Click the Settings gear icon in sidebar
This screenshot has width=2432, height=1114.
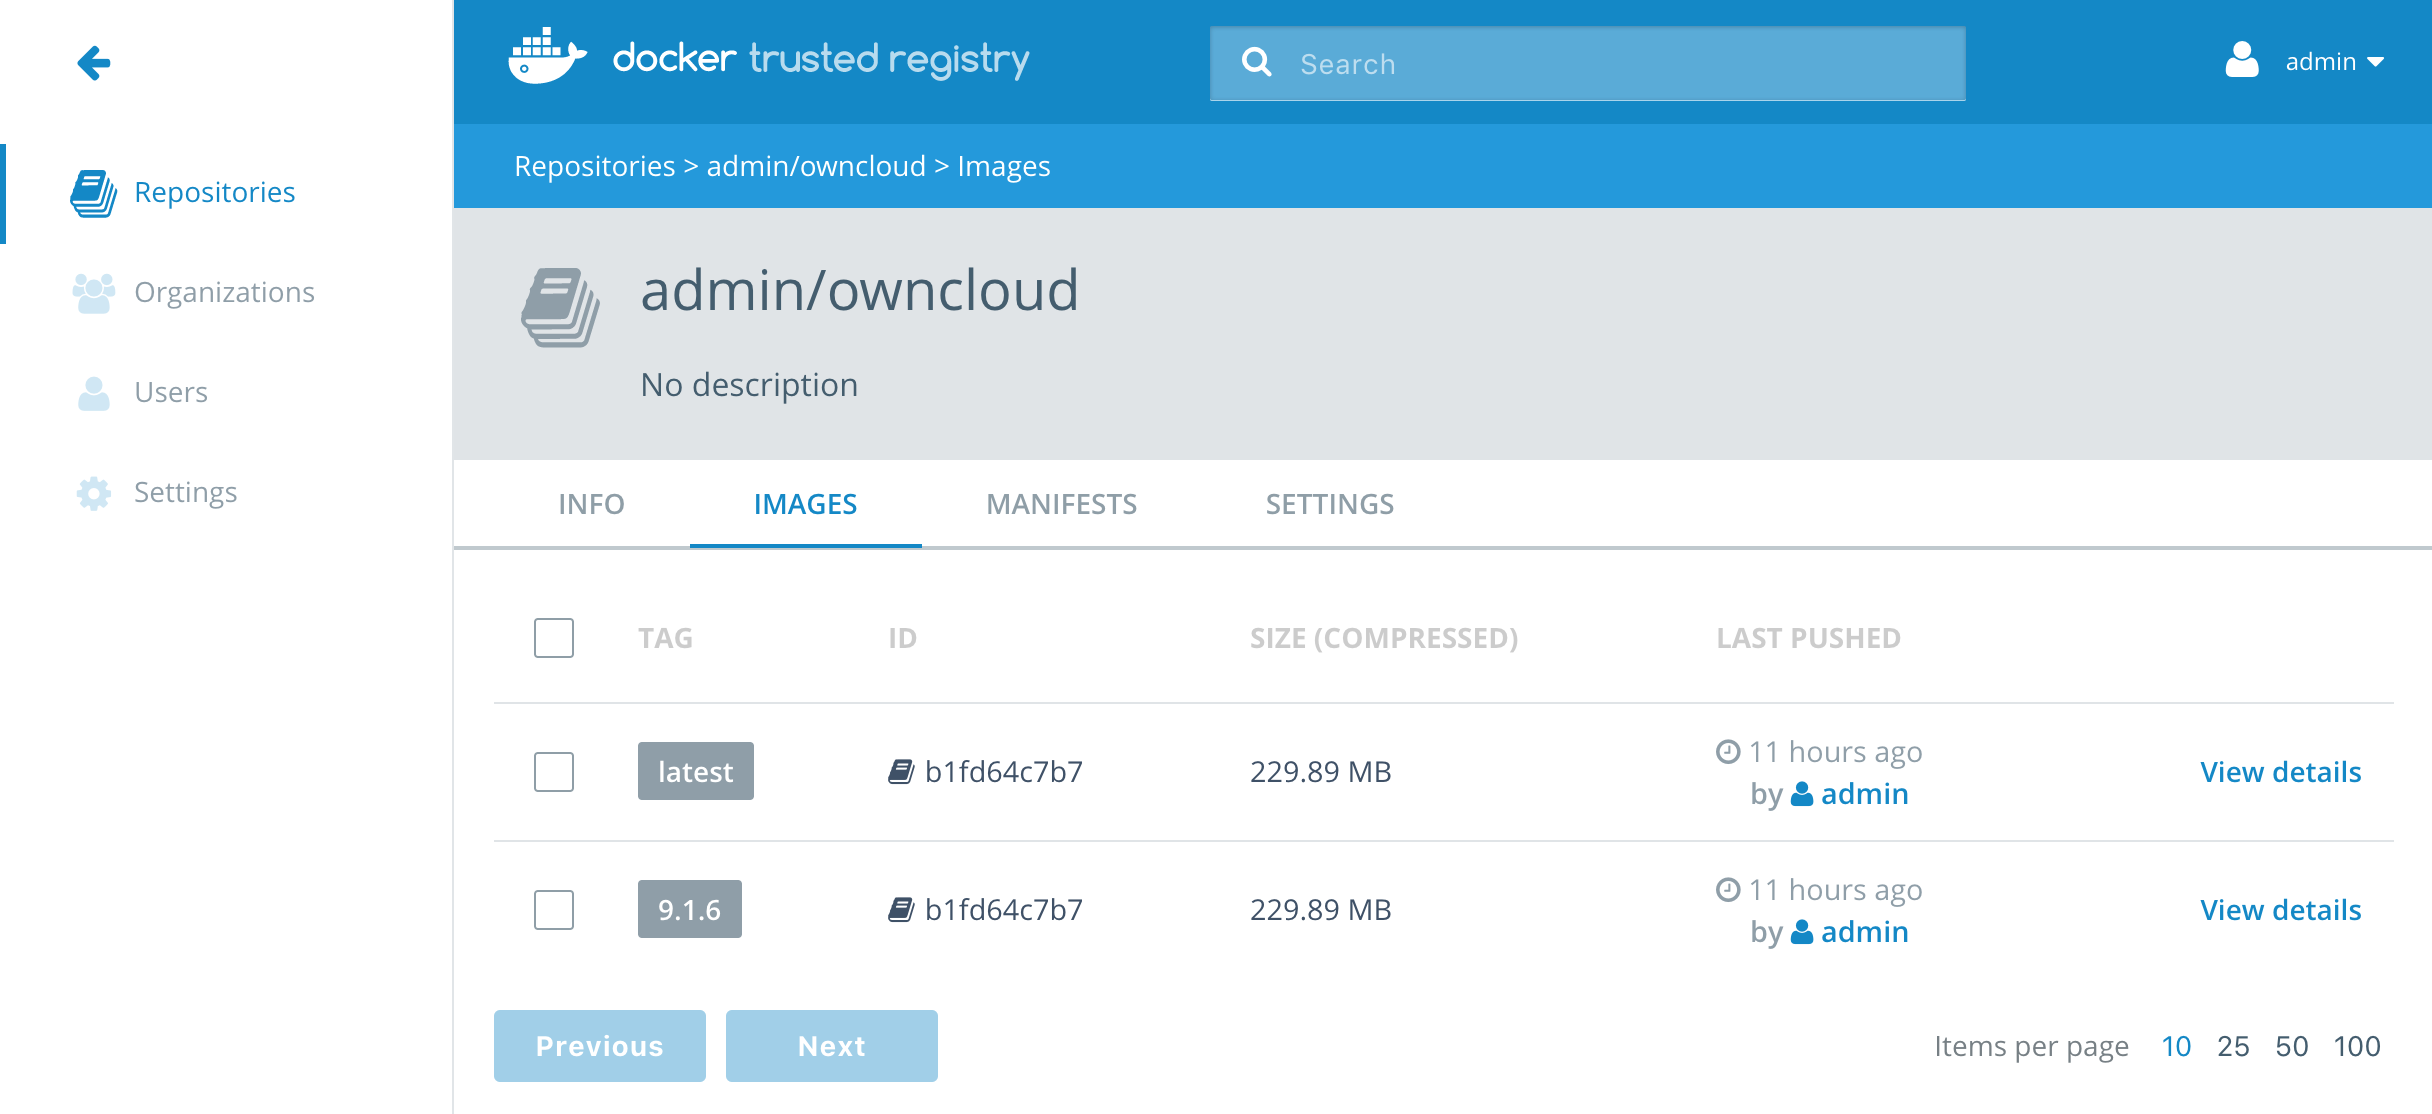coord(93,493)
